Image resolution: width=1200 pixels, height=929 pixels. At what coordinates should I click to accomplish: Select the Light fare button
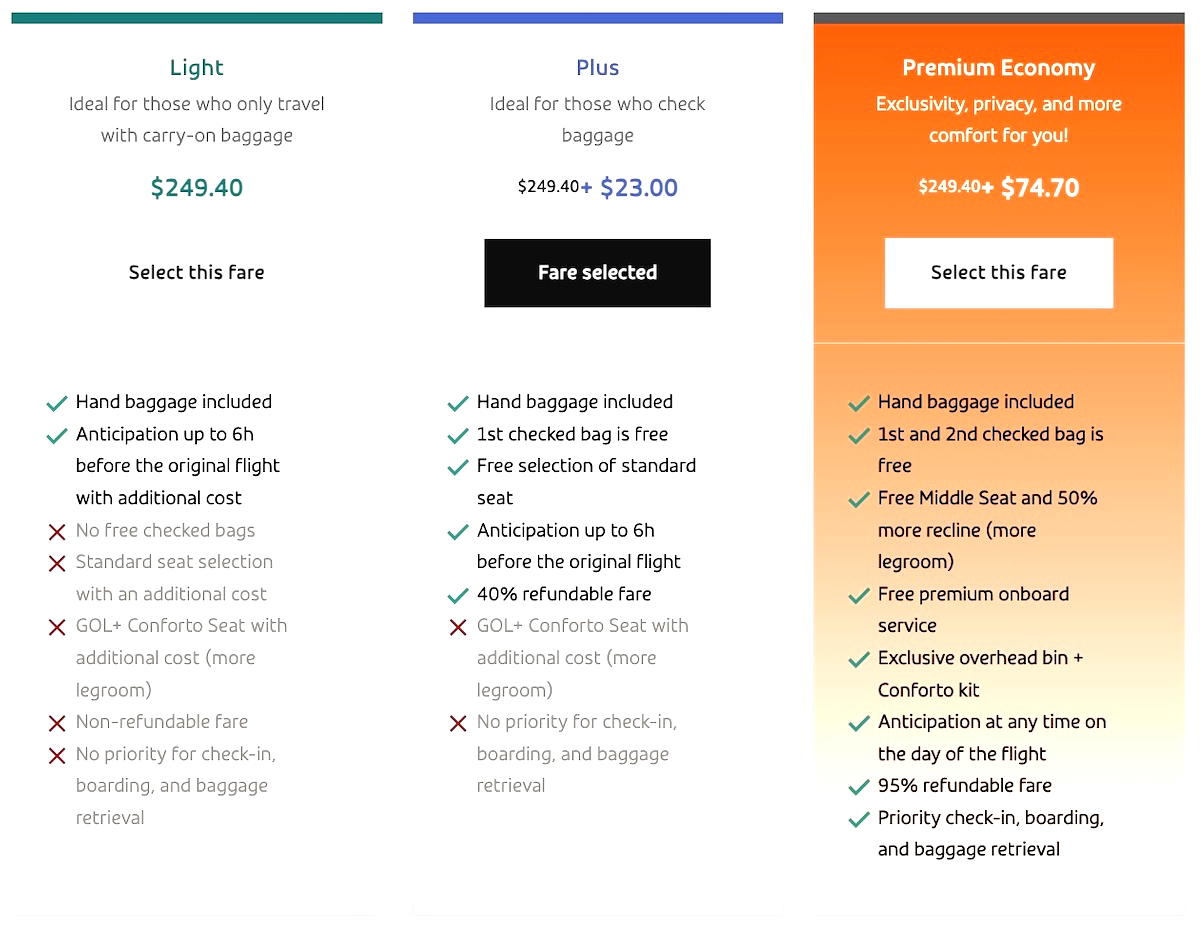(x=197, y=272)
